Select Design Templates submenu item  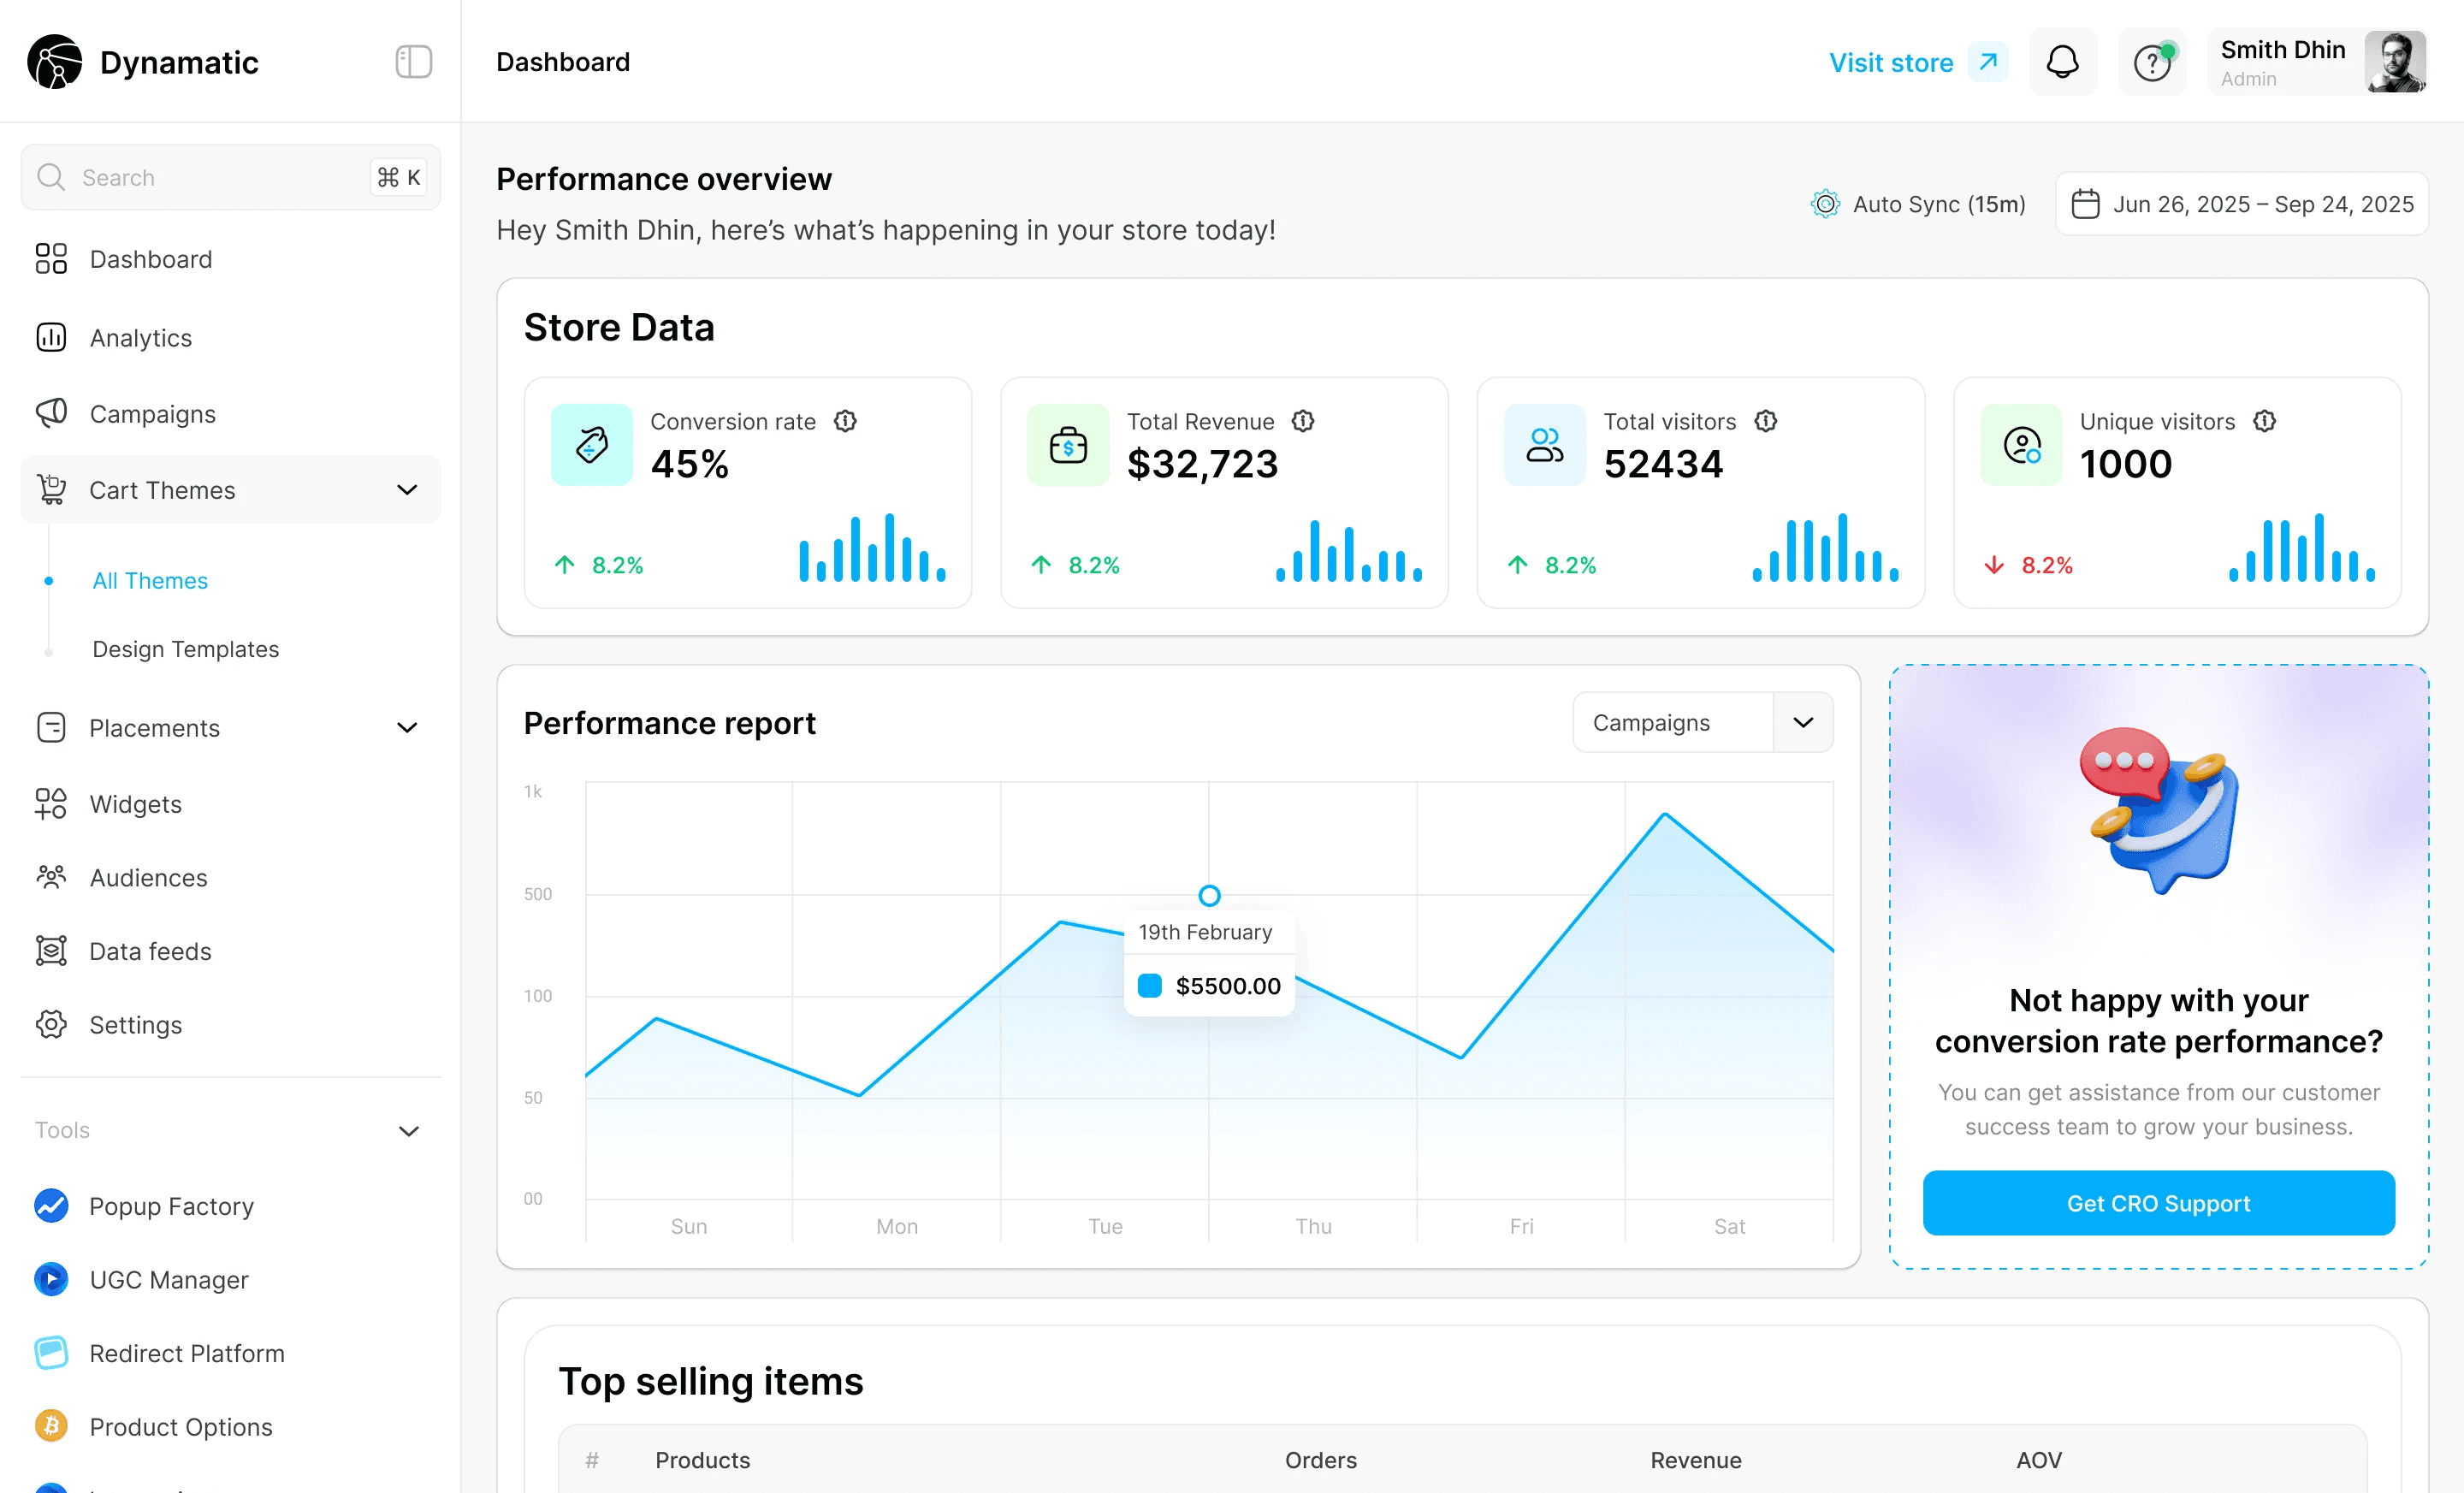tap(186, 649)
